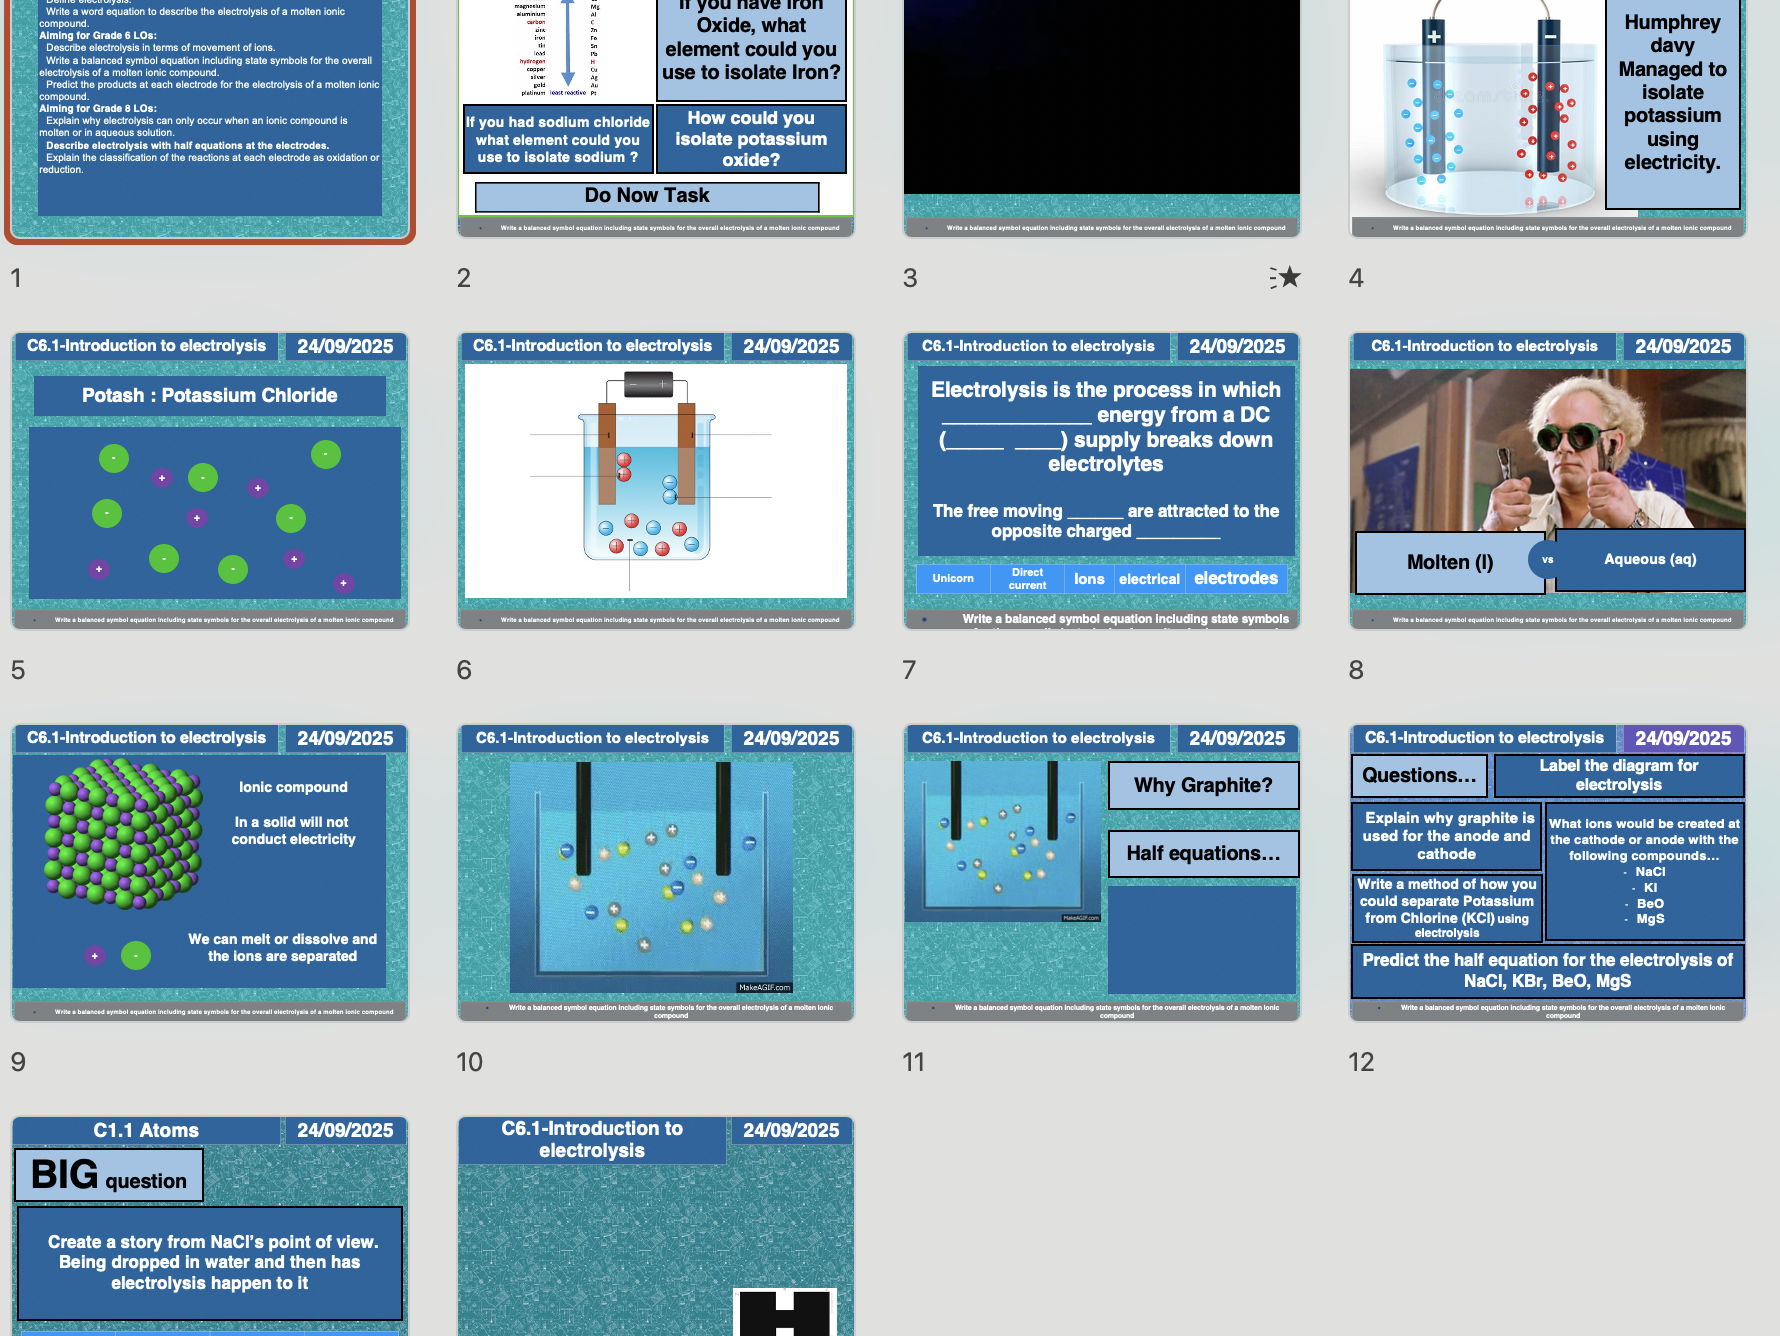Open the Questions slide with diagram labelling task
Viewport: 1780px width, 1336px height.
click(x=1547, y=870)
